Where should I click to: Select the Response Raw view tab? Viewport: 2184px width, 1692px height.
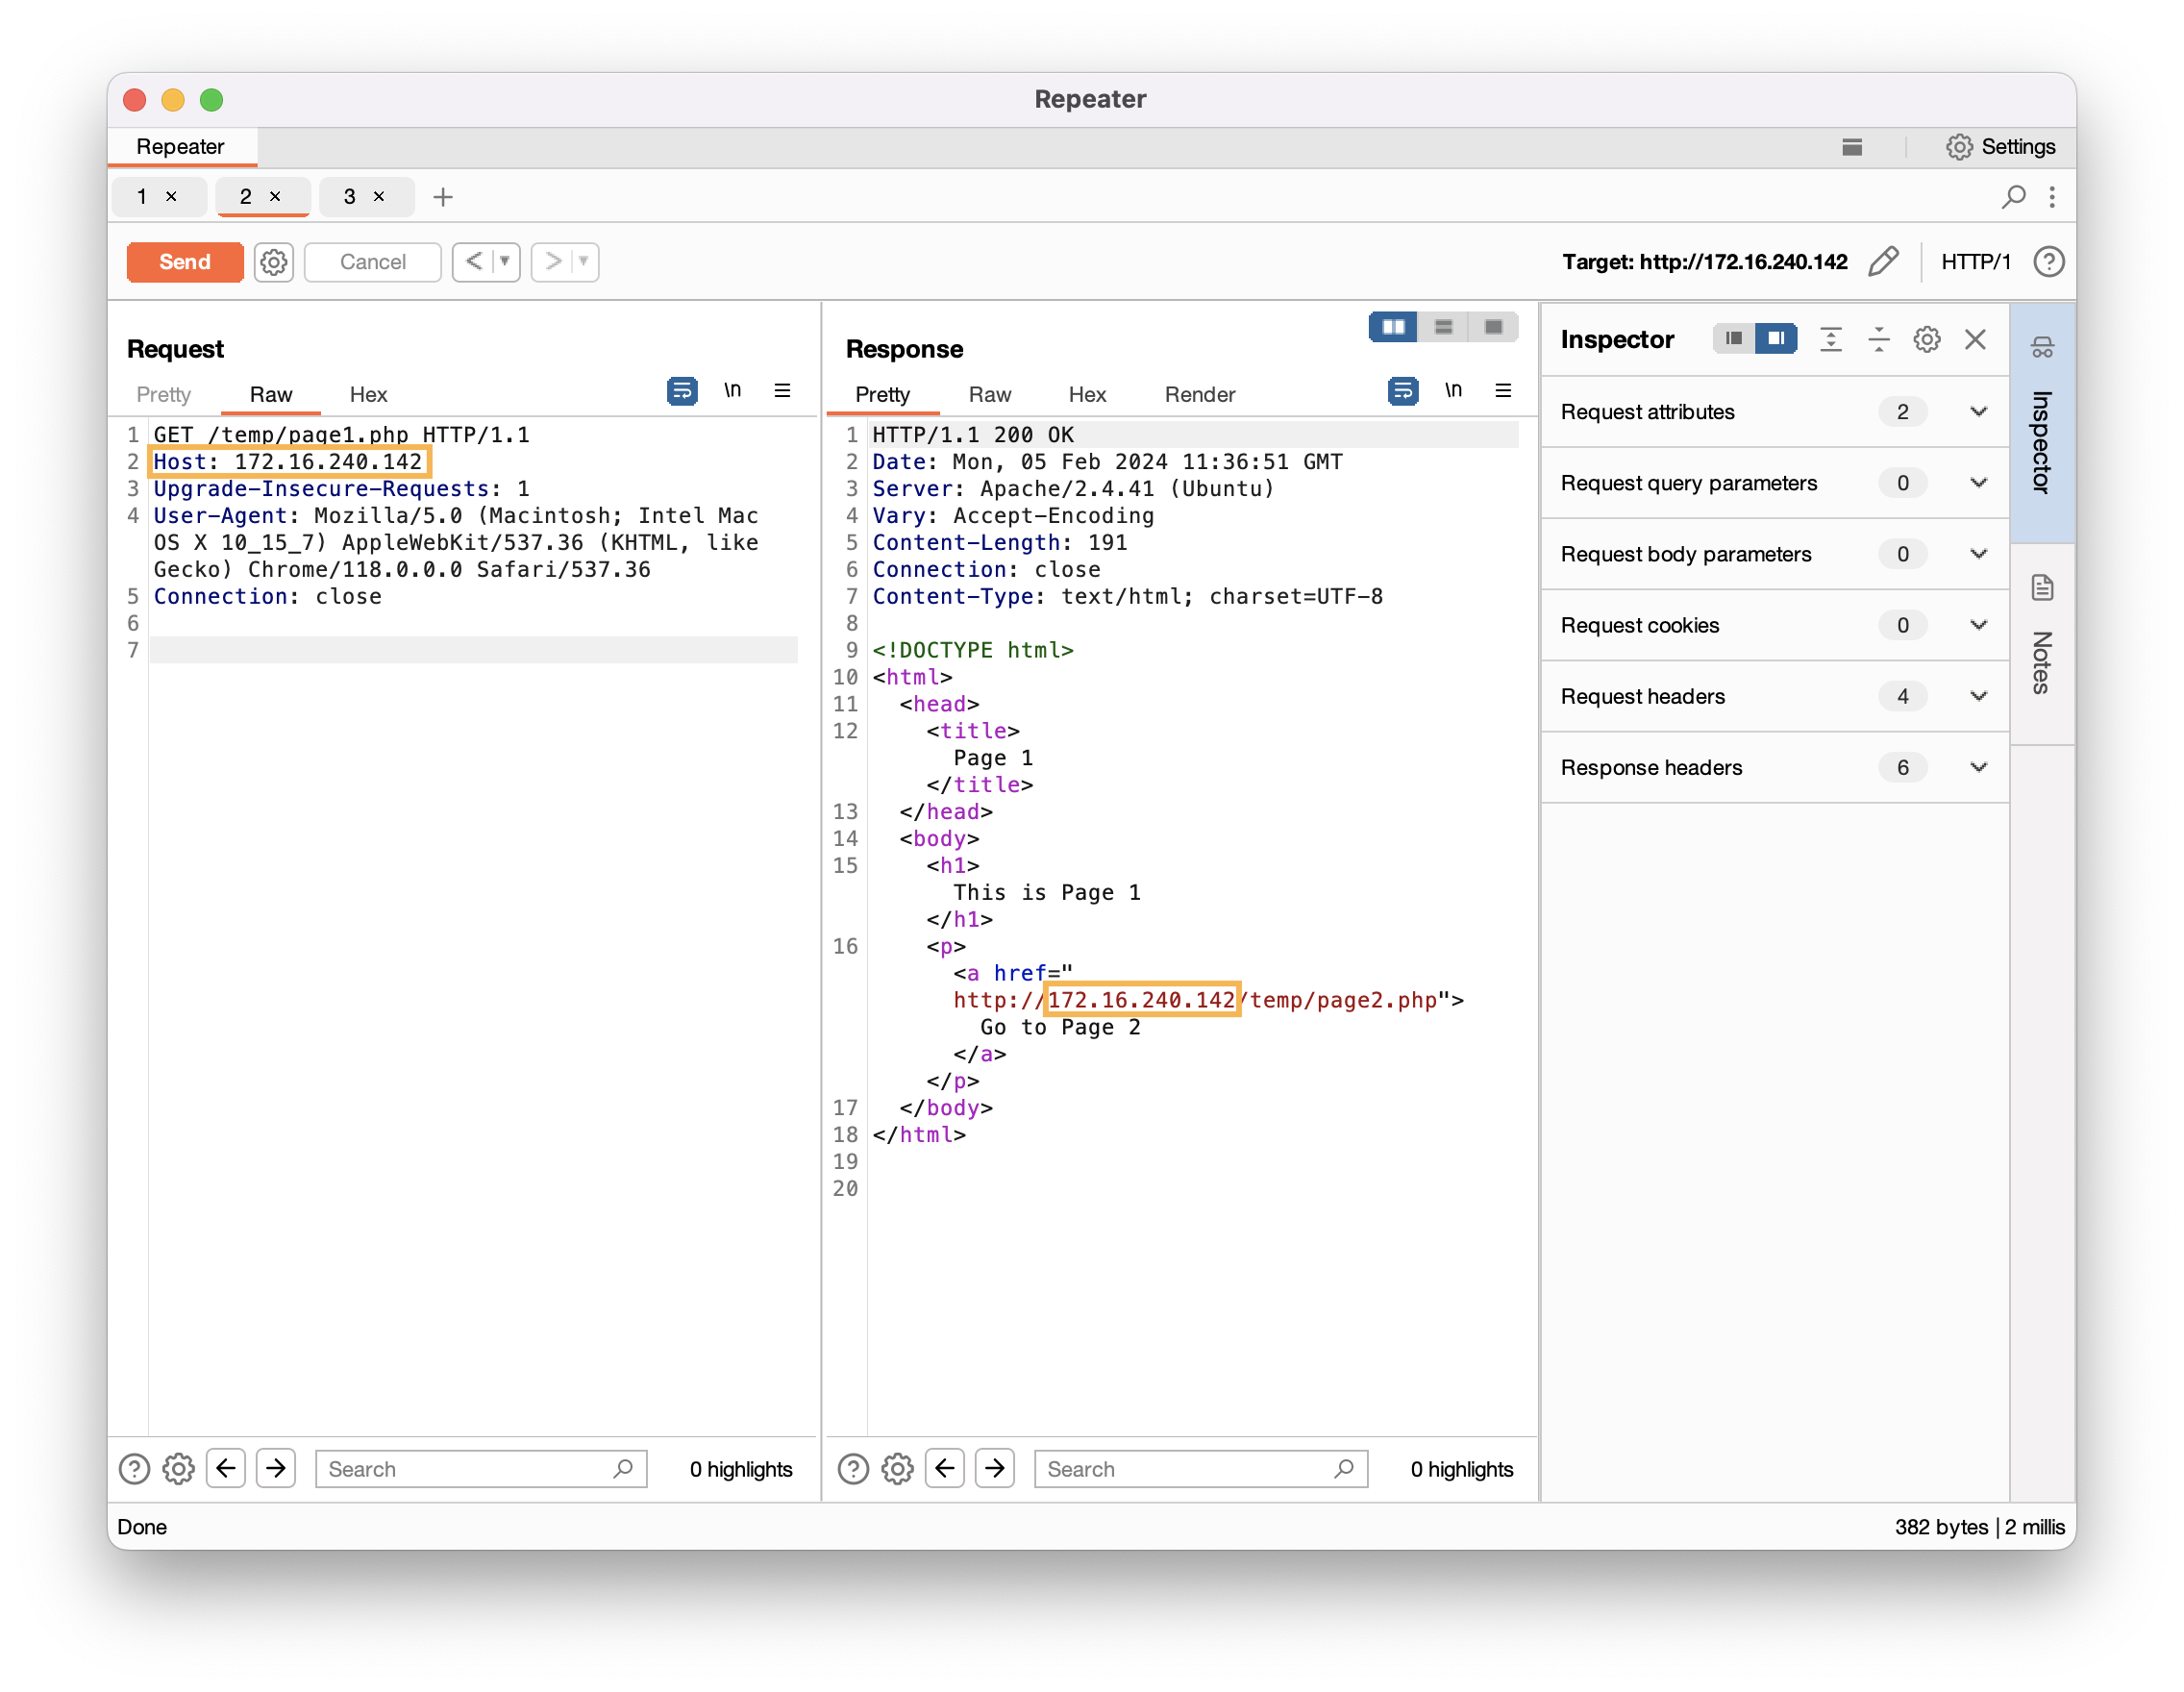pos(989,395)
